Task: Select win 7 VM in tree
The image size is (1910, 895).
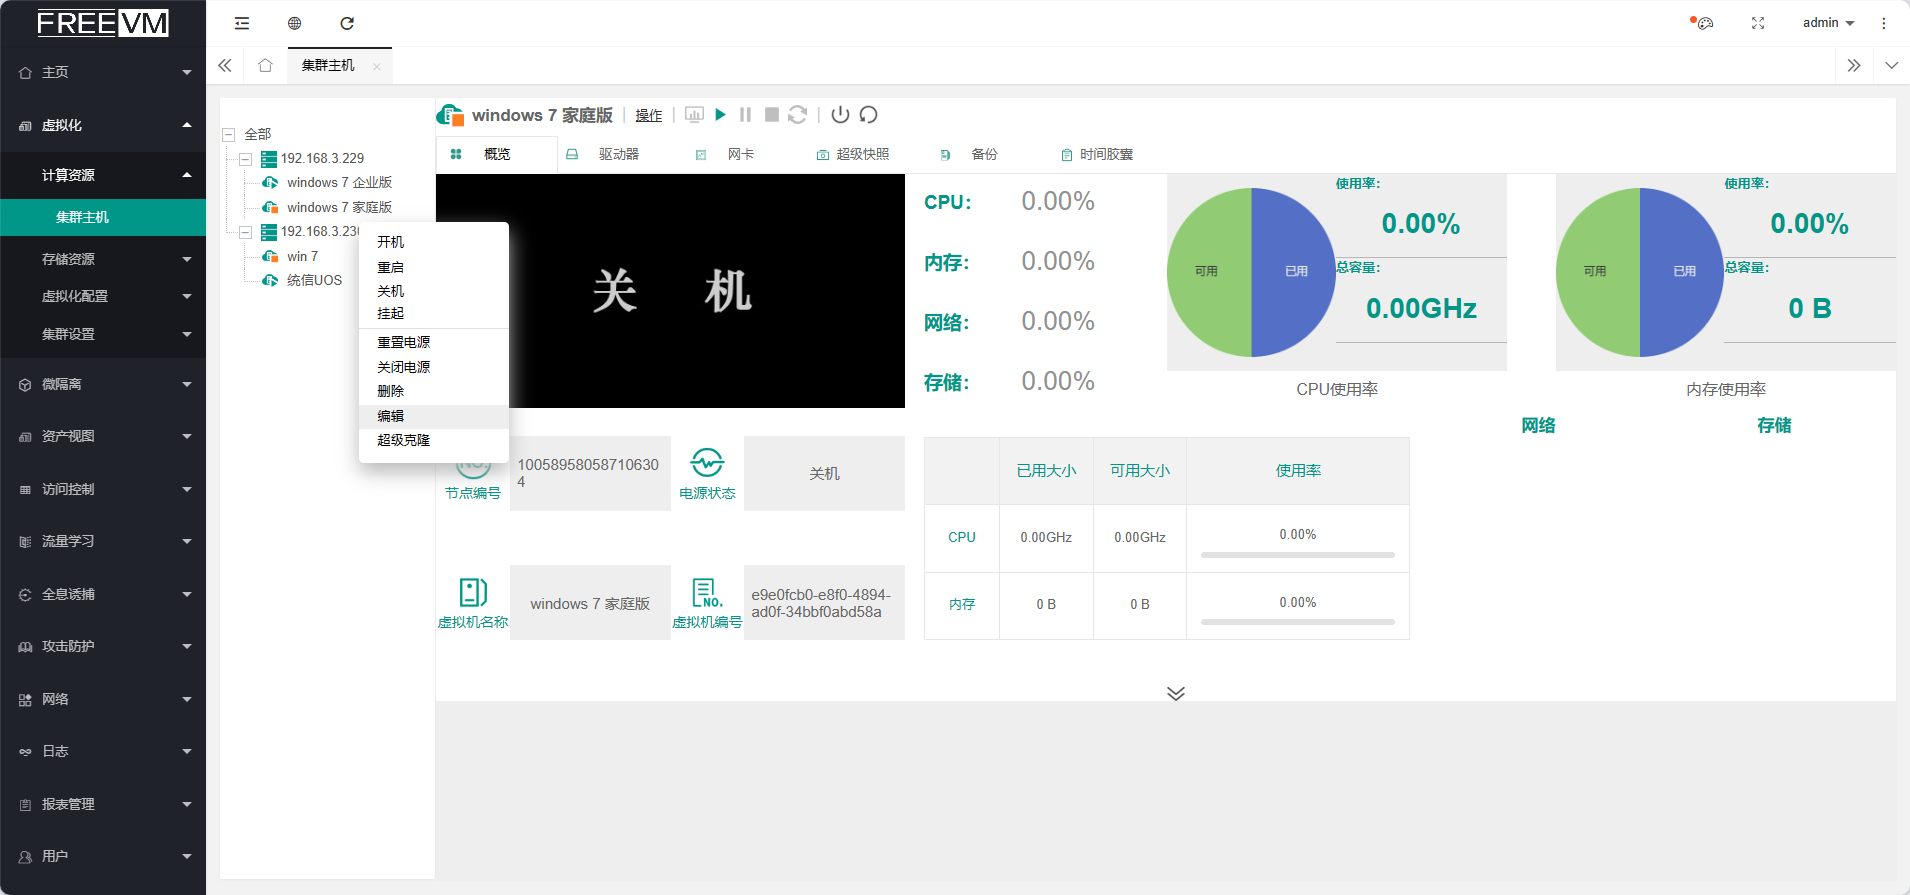Action: pyautogui.click(x=302, y=256)
